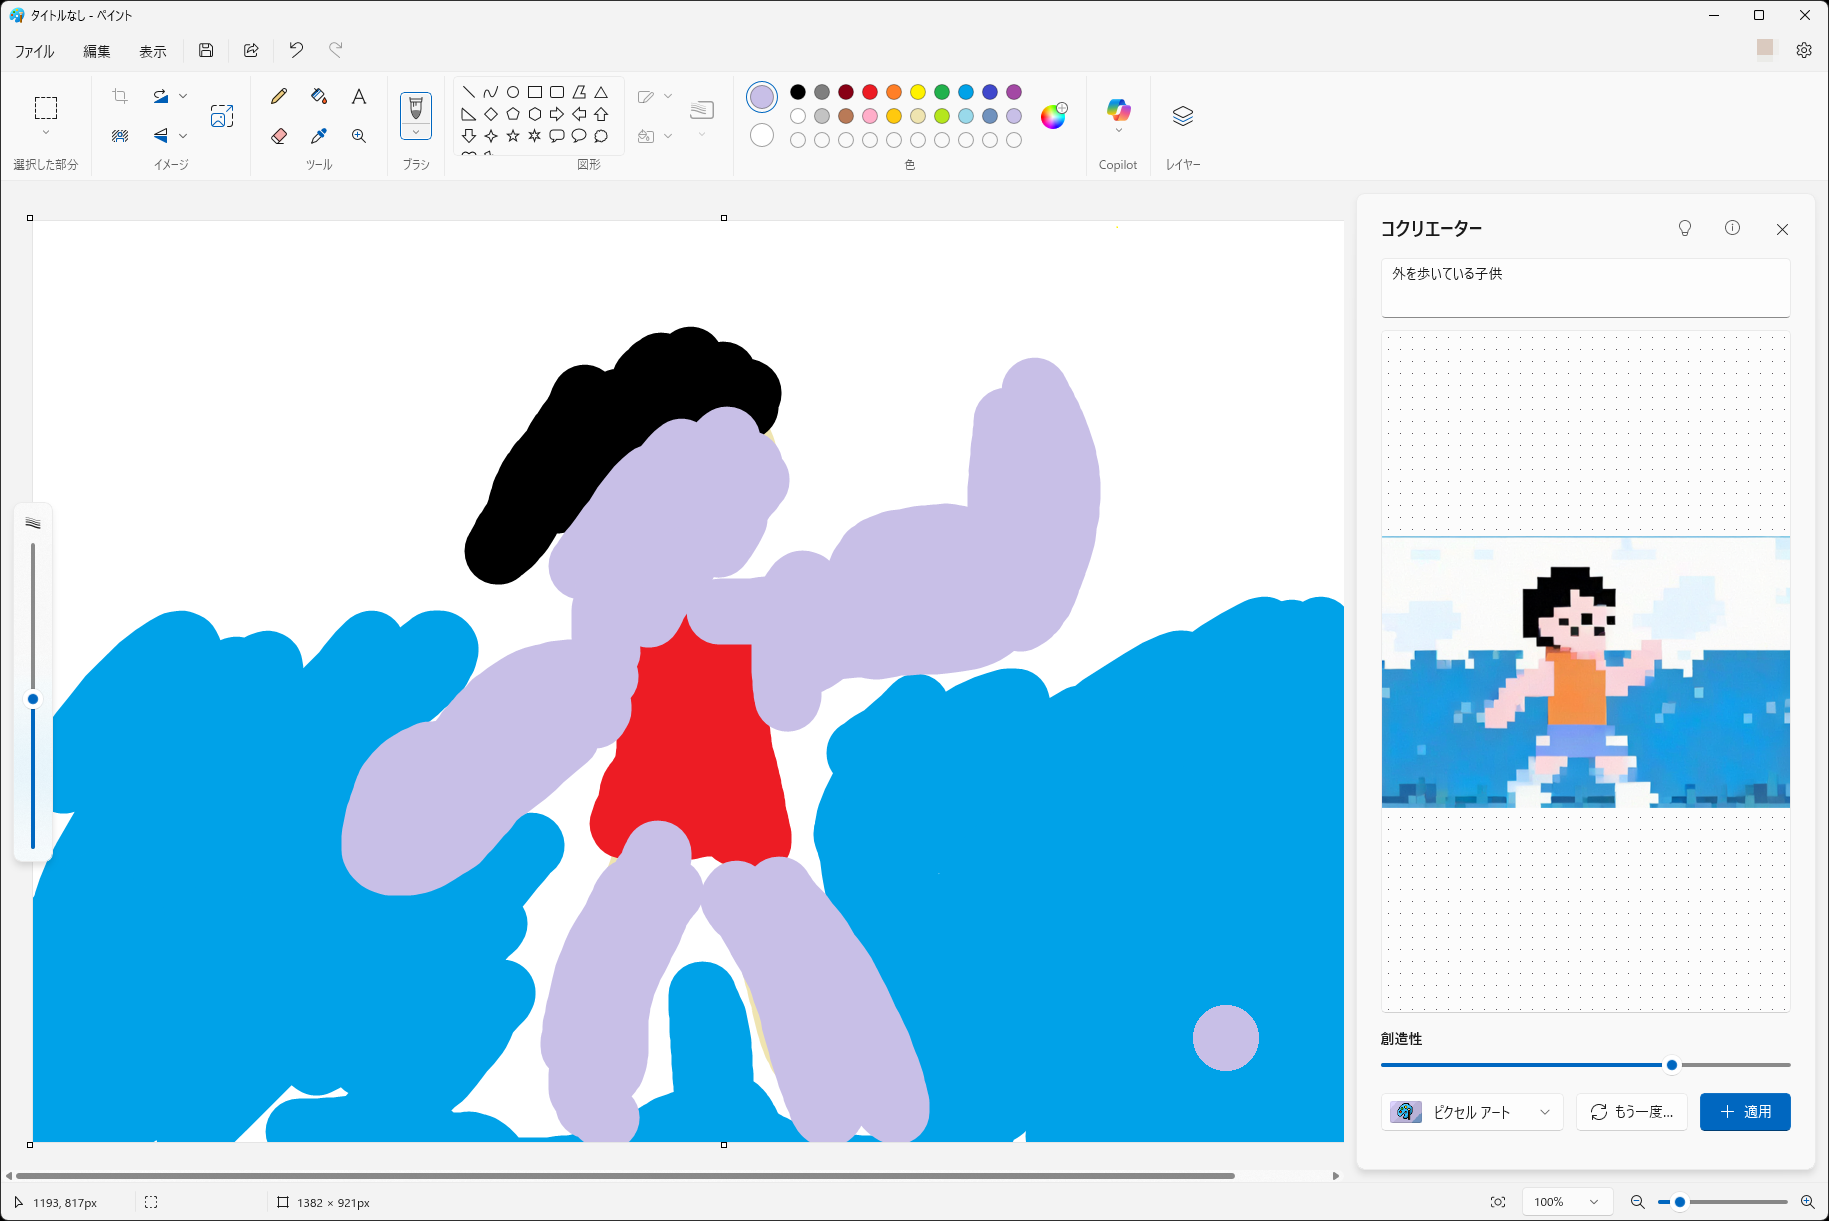Apply the generated image with 適用 button
This screenshot has width=1829, height=1221.
pos(1745,1112)
